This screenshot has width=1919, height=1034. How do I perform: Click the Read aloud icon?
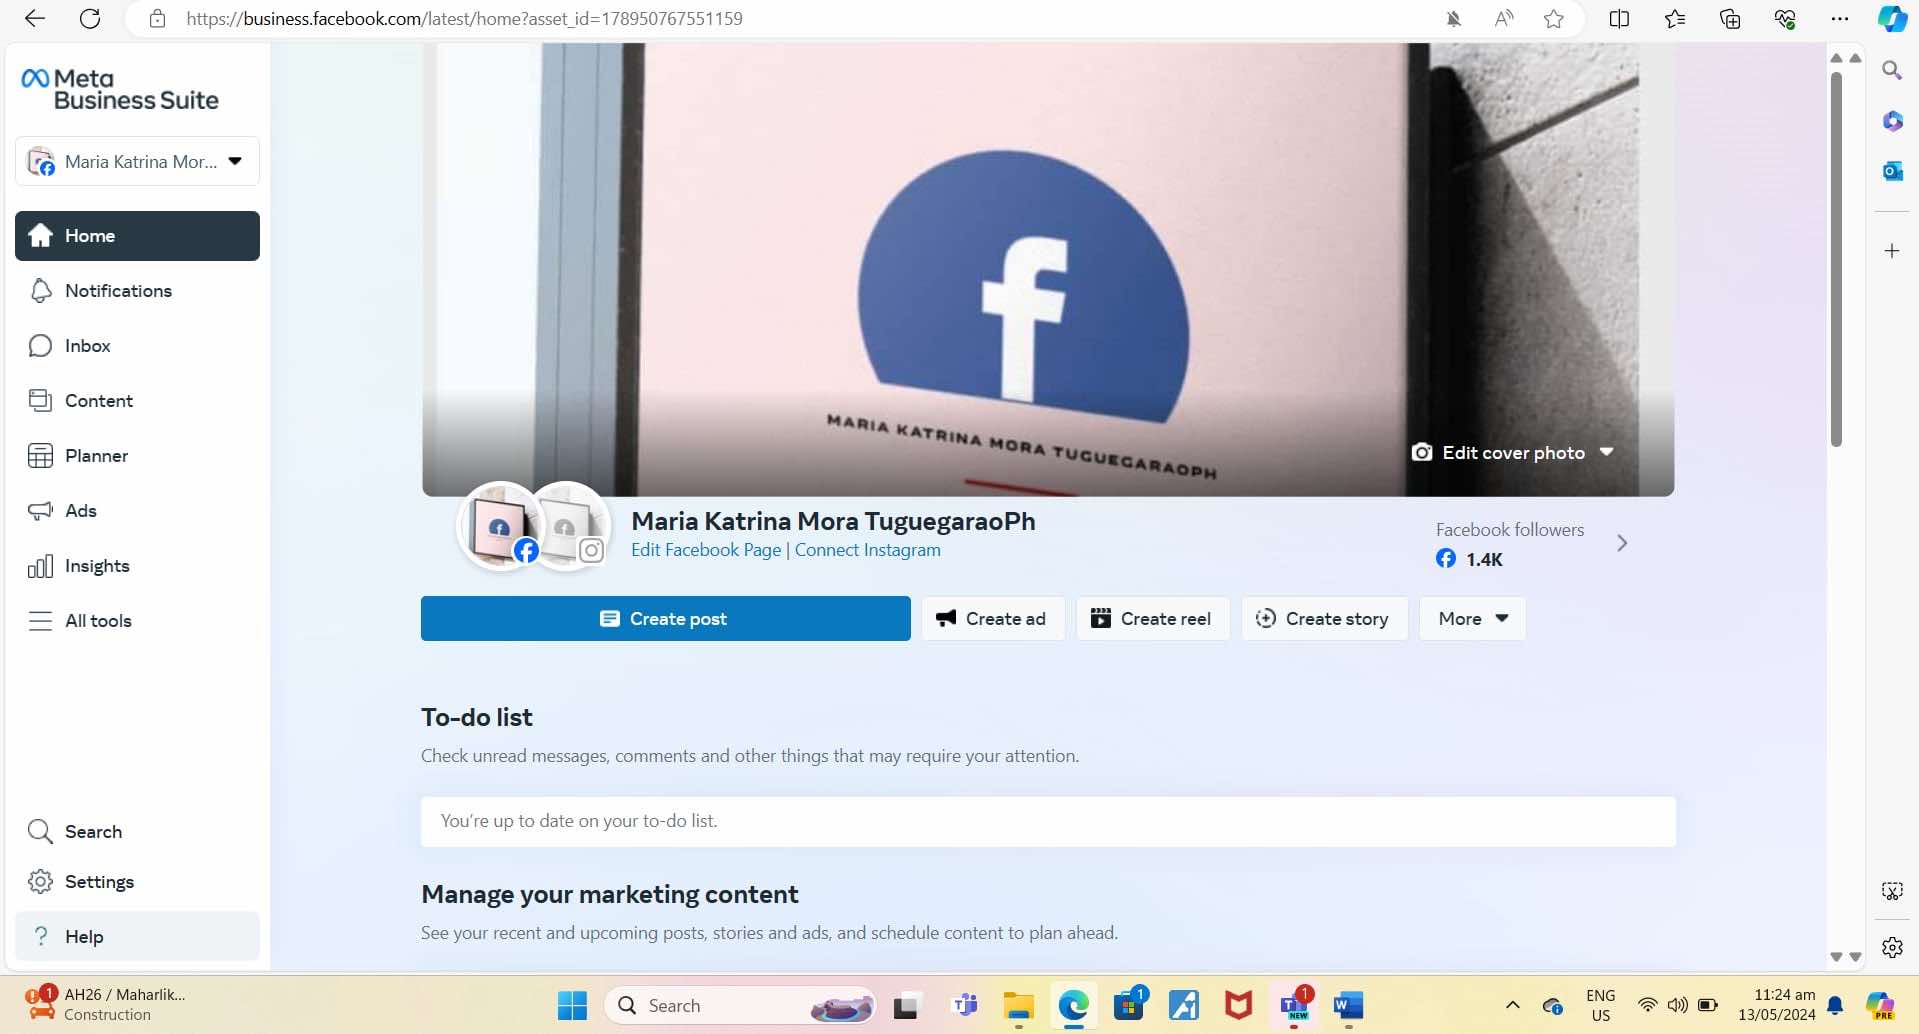pyautogui.click(x=1504, y=19)
